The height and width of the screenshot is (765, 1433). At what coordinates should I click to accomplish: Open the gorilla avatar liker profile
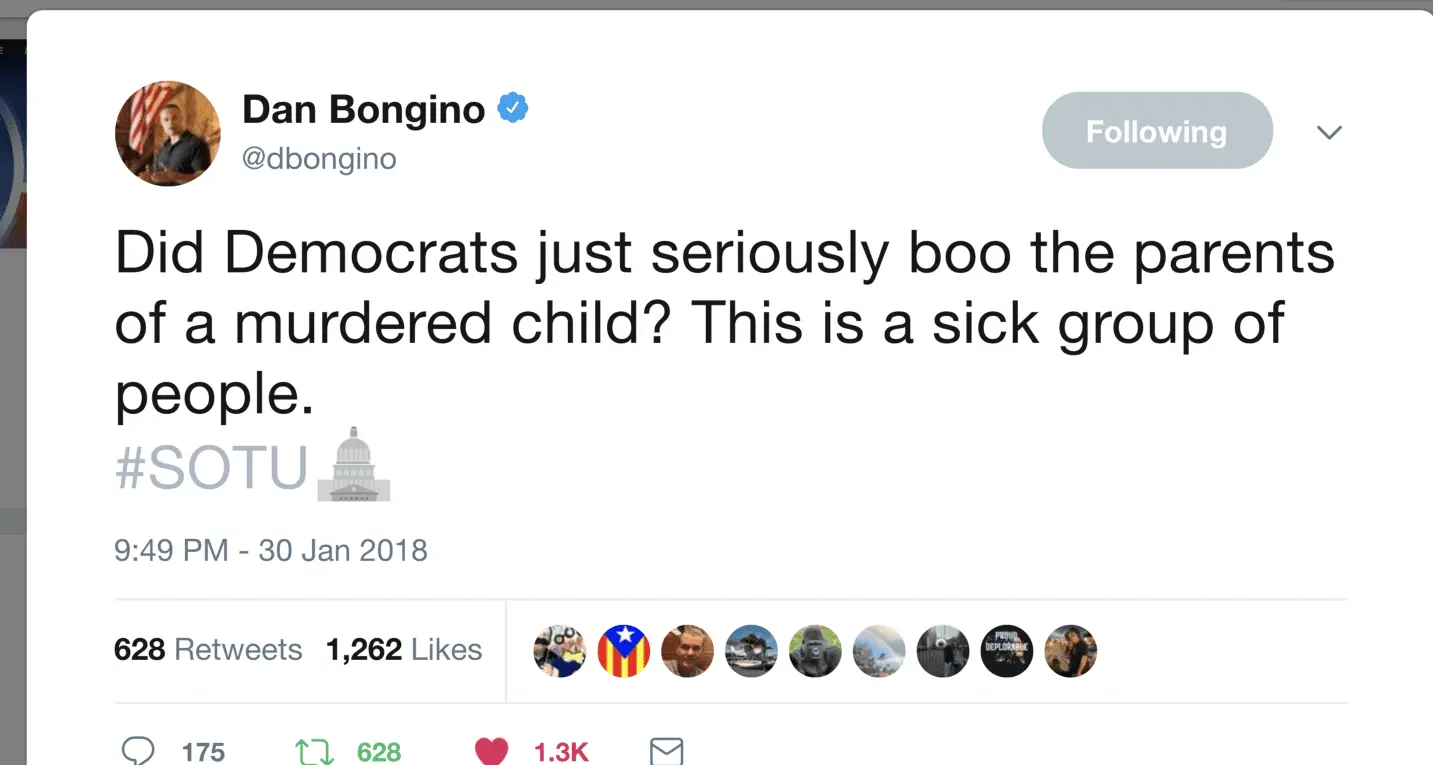click(x=815, y=651)
